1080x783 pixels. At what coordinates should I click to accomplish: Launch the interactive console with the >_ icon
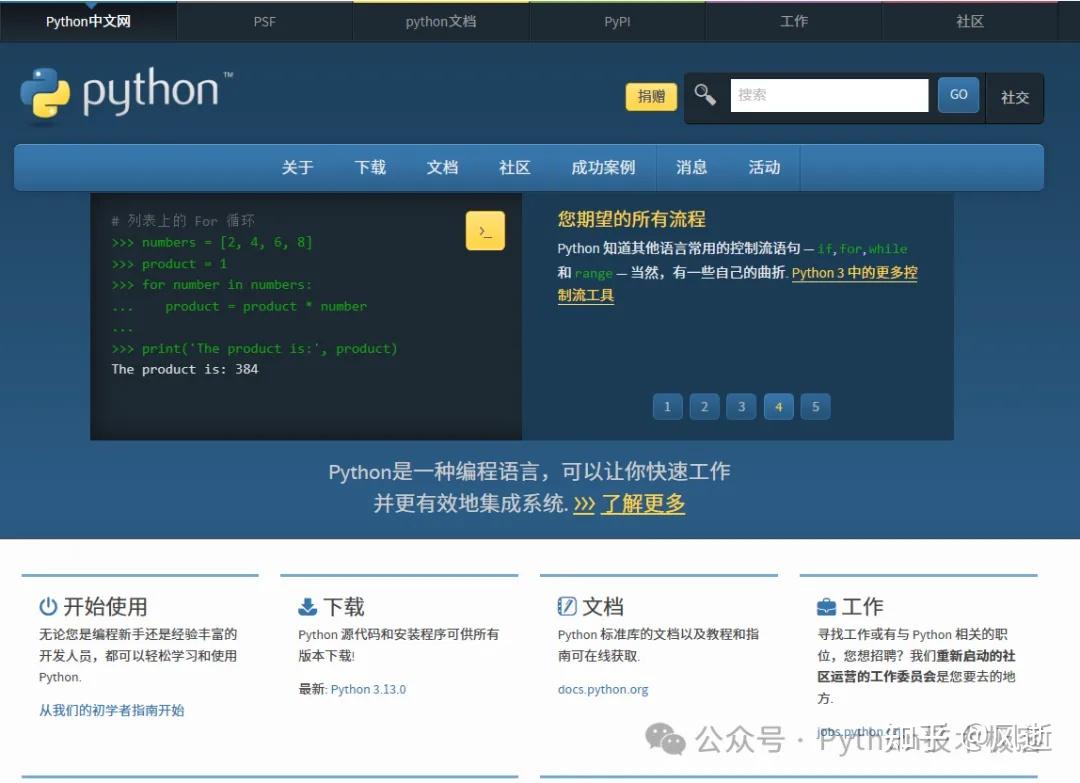click(x=485, y=230)
